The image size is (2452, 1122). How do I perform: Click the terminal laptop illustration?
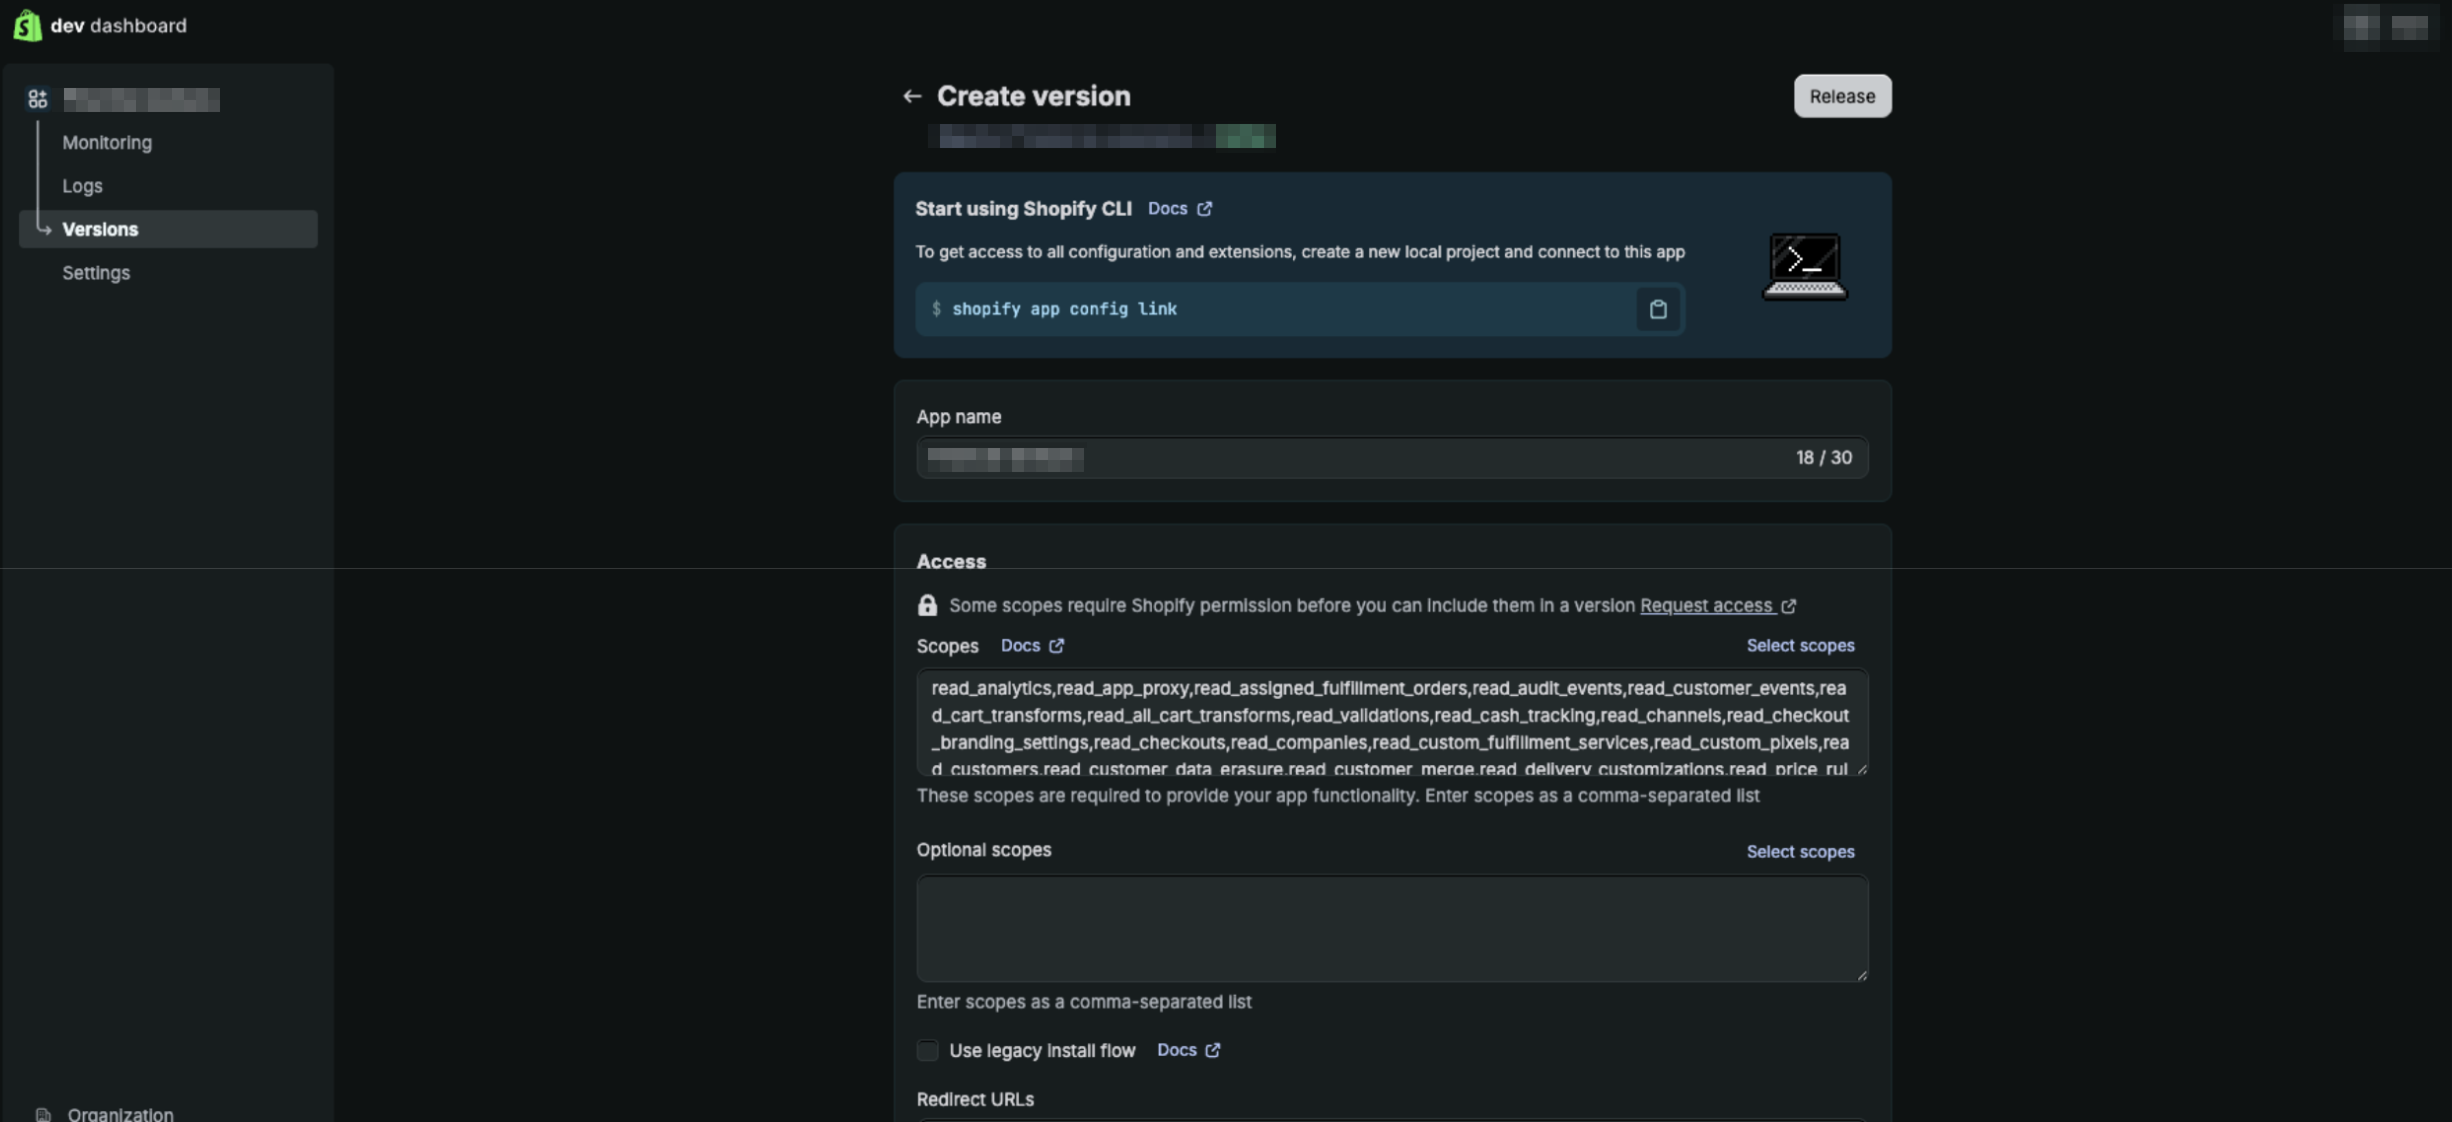pos(1804,266)
